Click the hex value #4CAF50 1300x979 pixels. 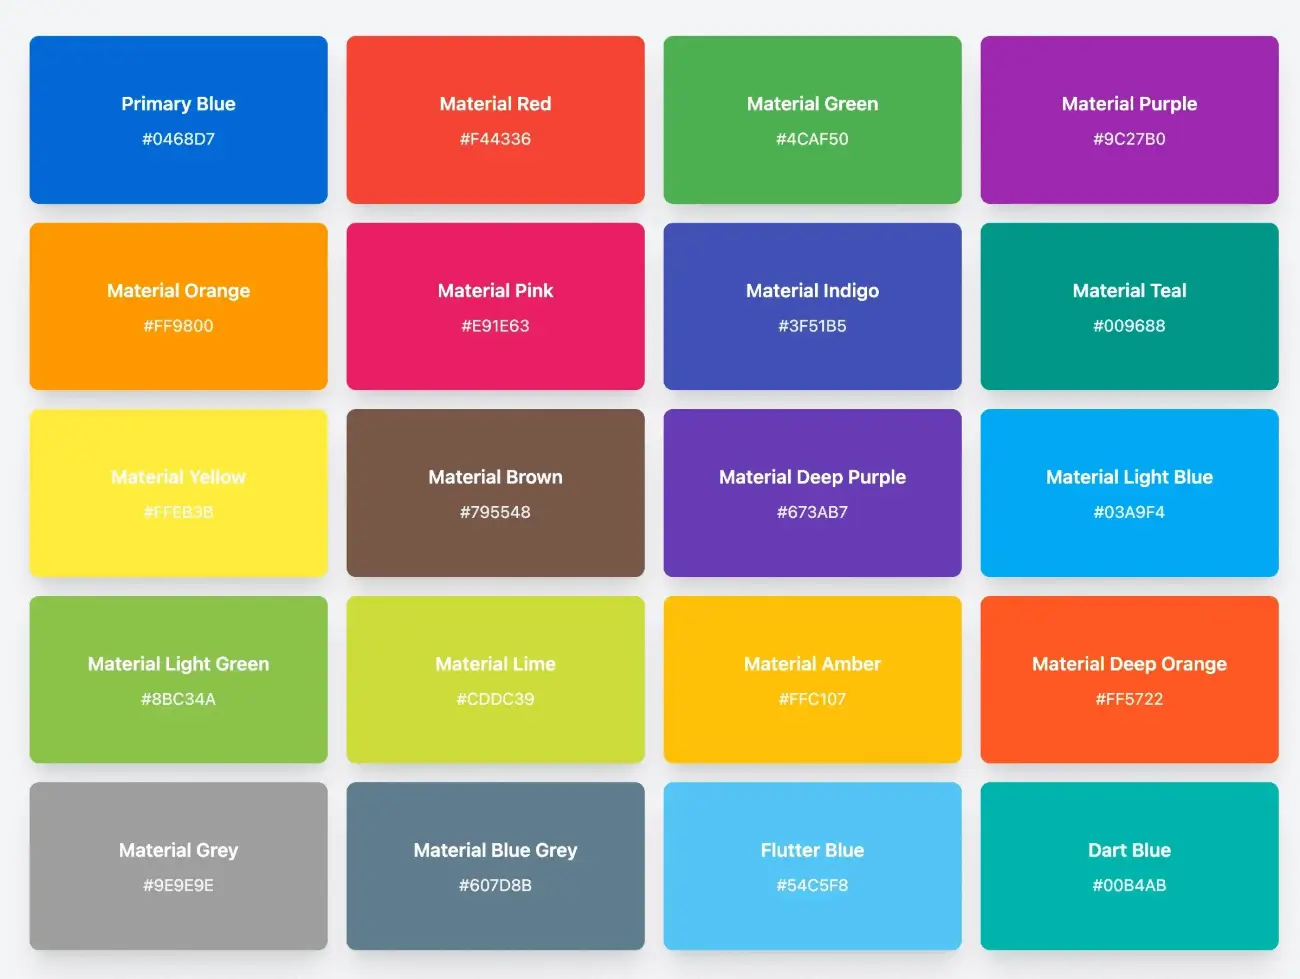[x=812, y=139]
